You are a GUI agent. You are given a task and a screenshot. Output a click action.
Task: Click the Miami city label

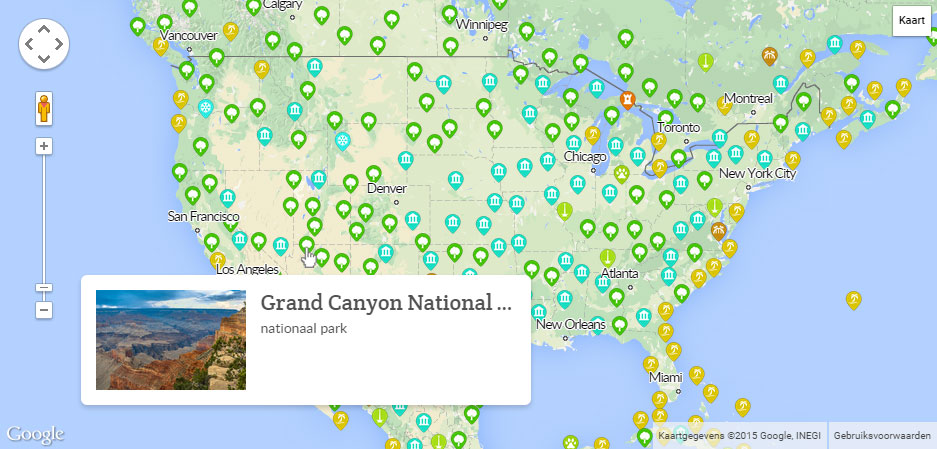(666, 378)
